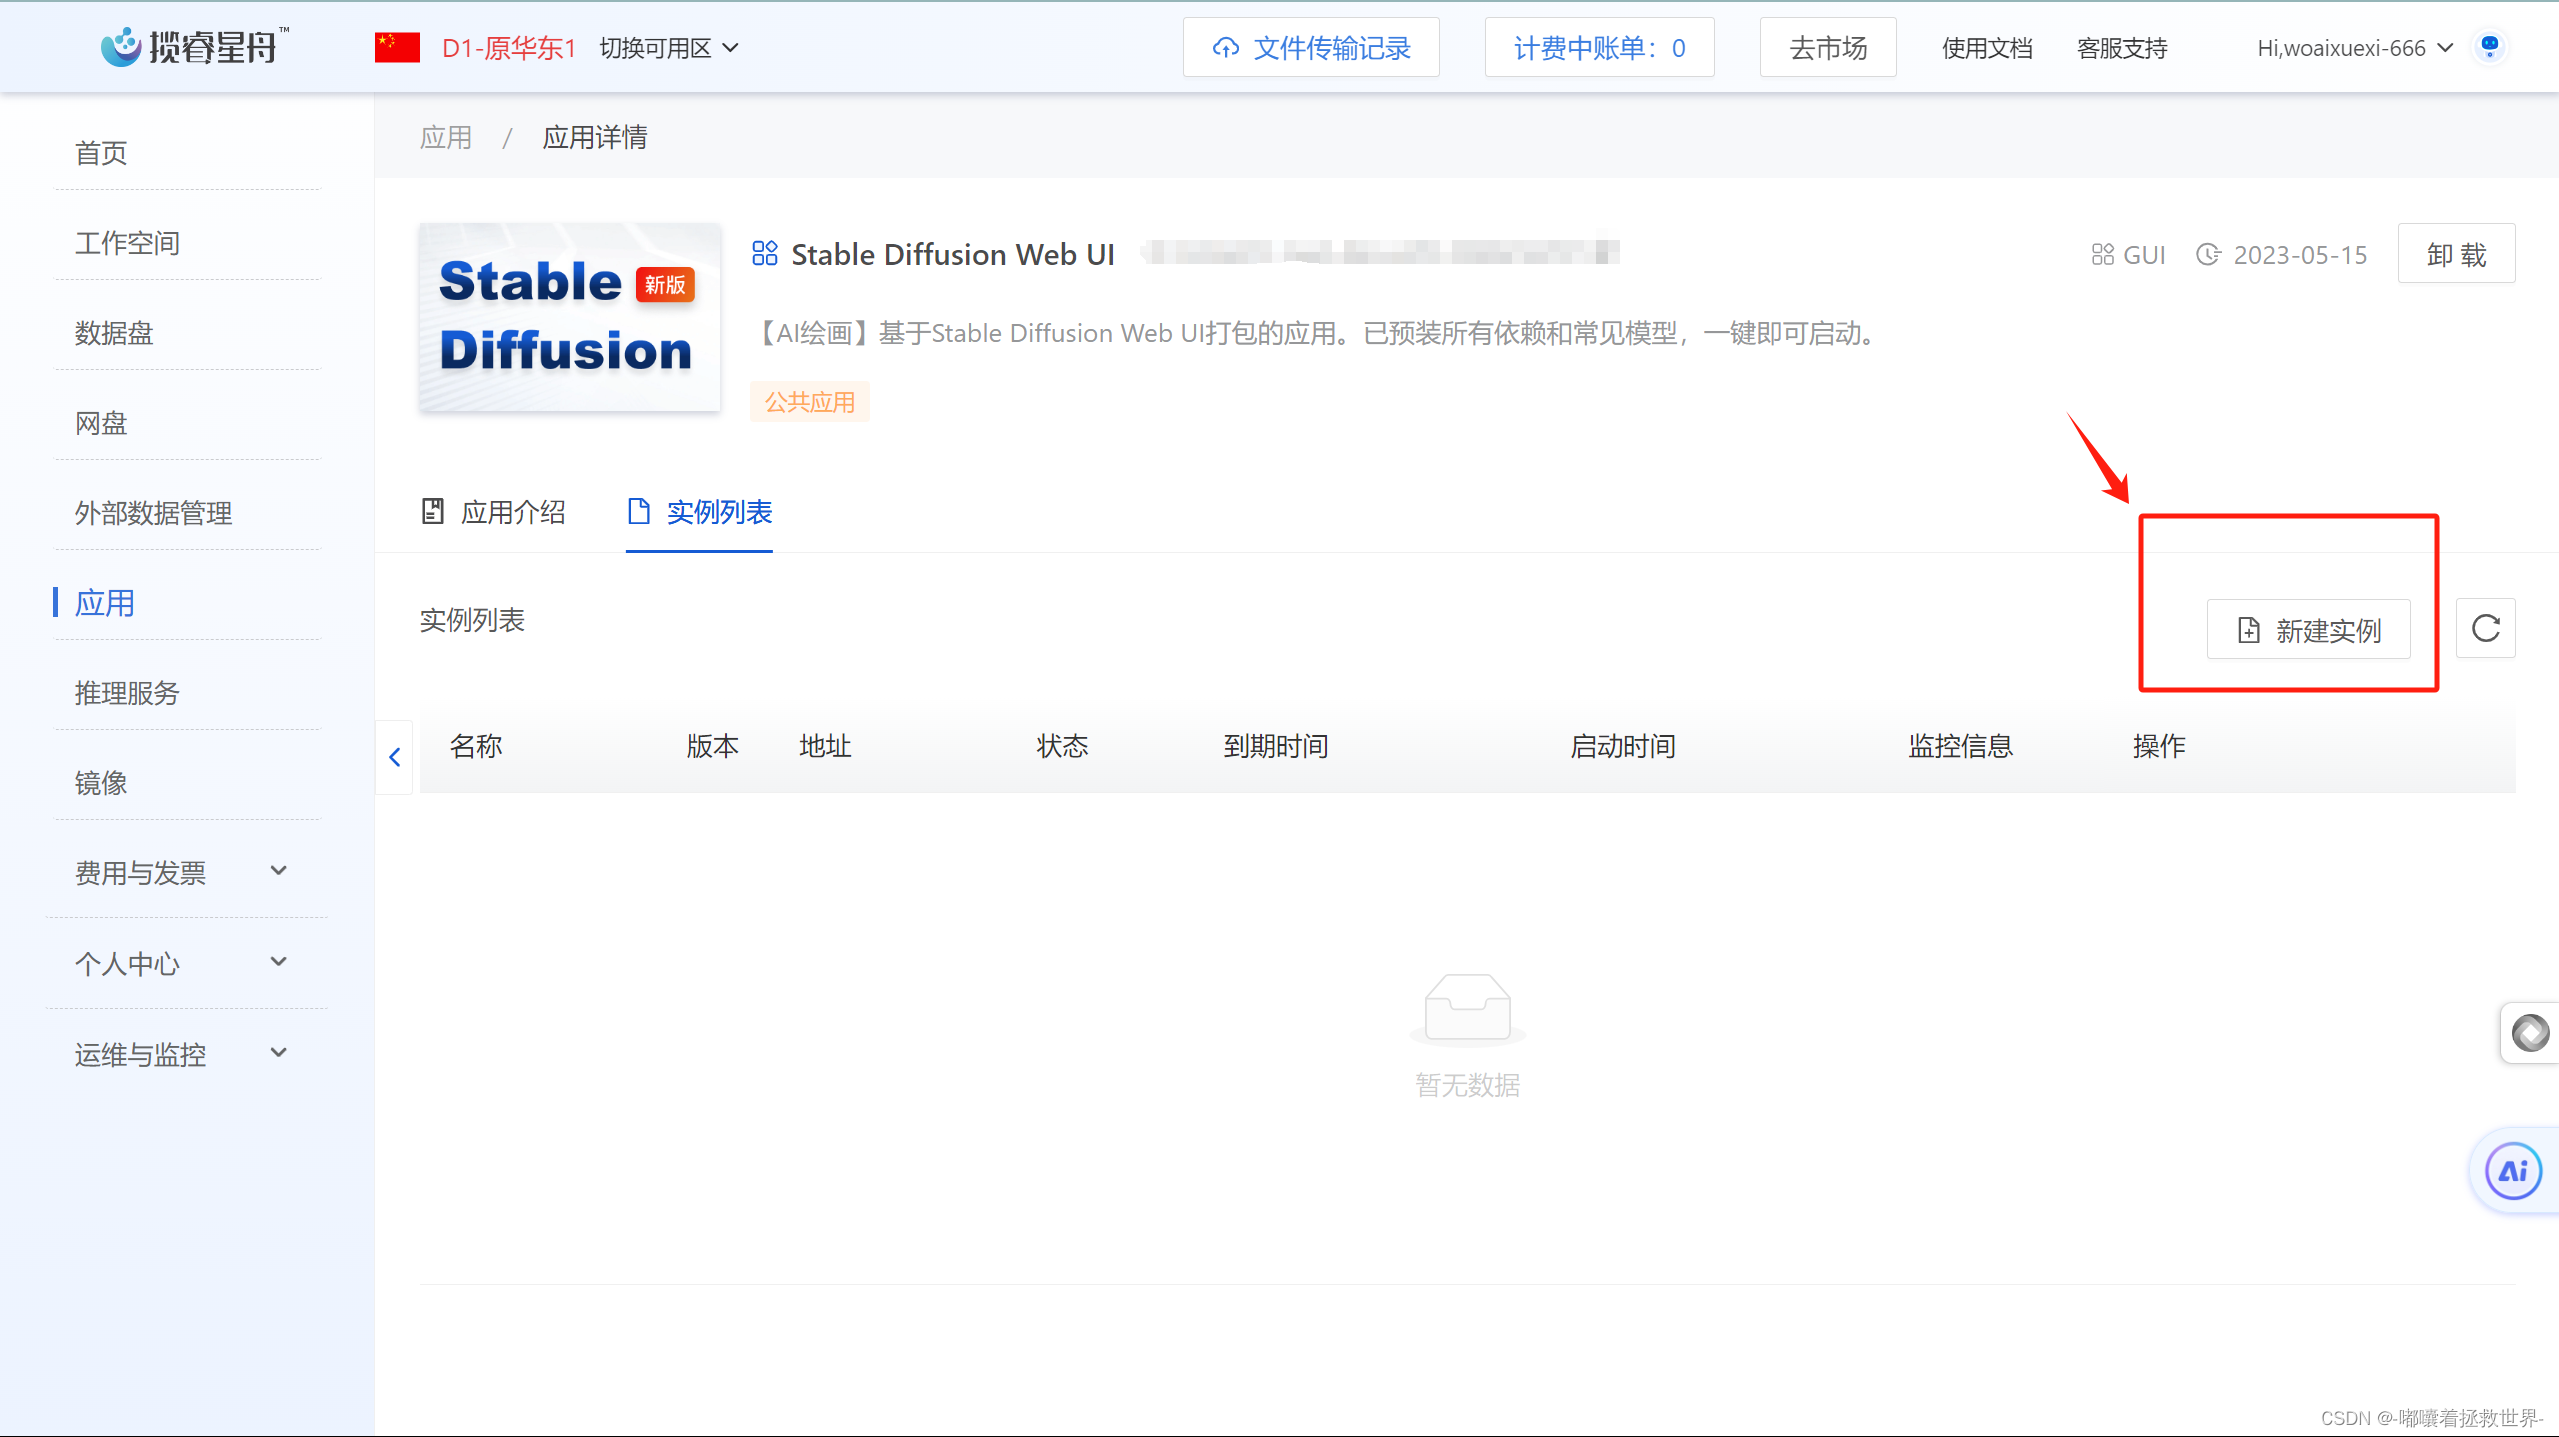
Task: Click the refresh instance list icon
Action: tap(2485, 629)
